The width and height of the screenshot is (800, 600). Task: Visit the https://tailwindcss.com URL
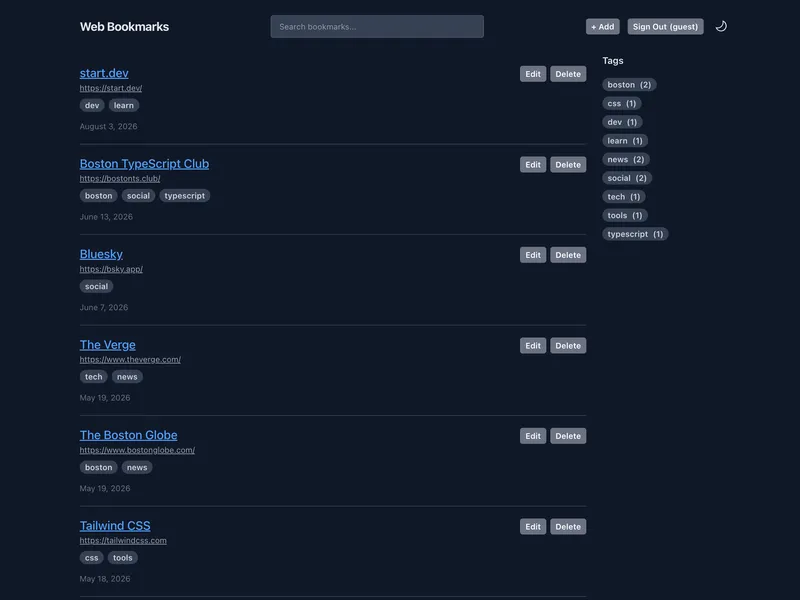pyautogui.click(x=123, y=540)
